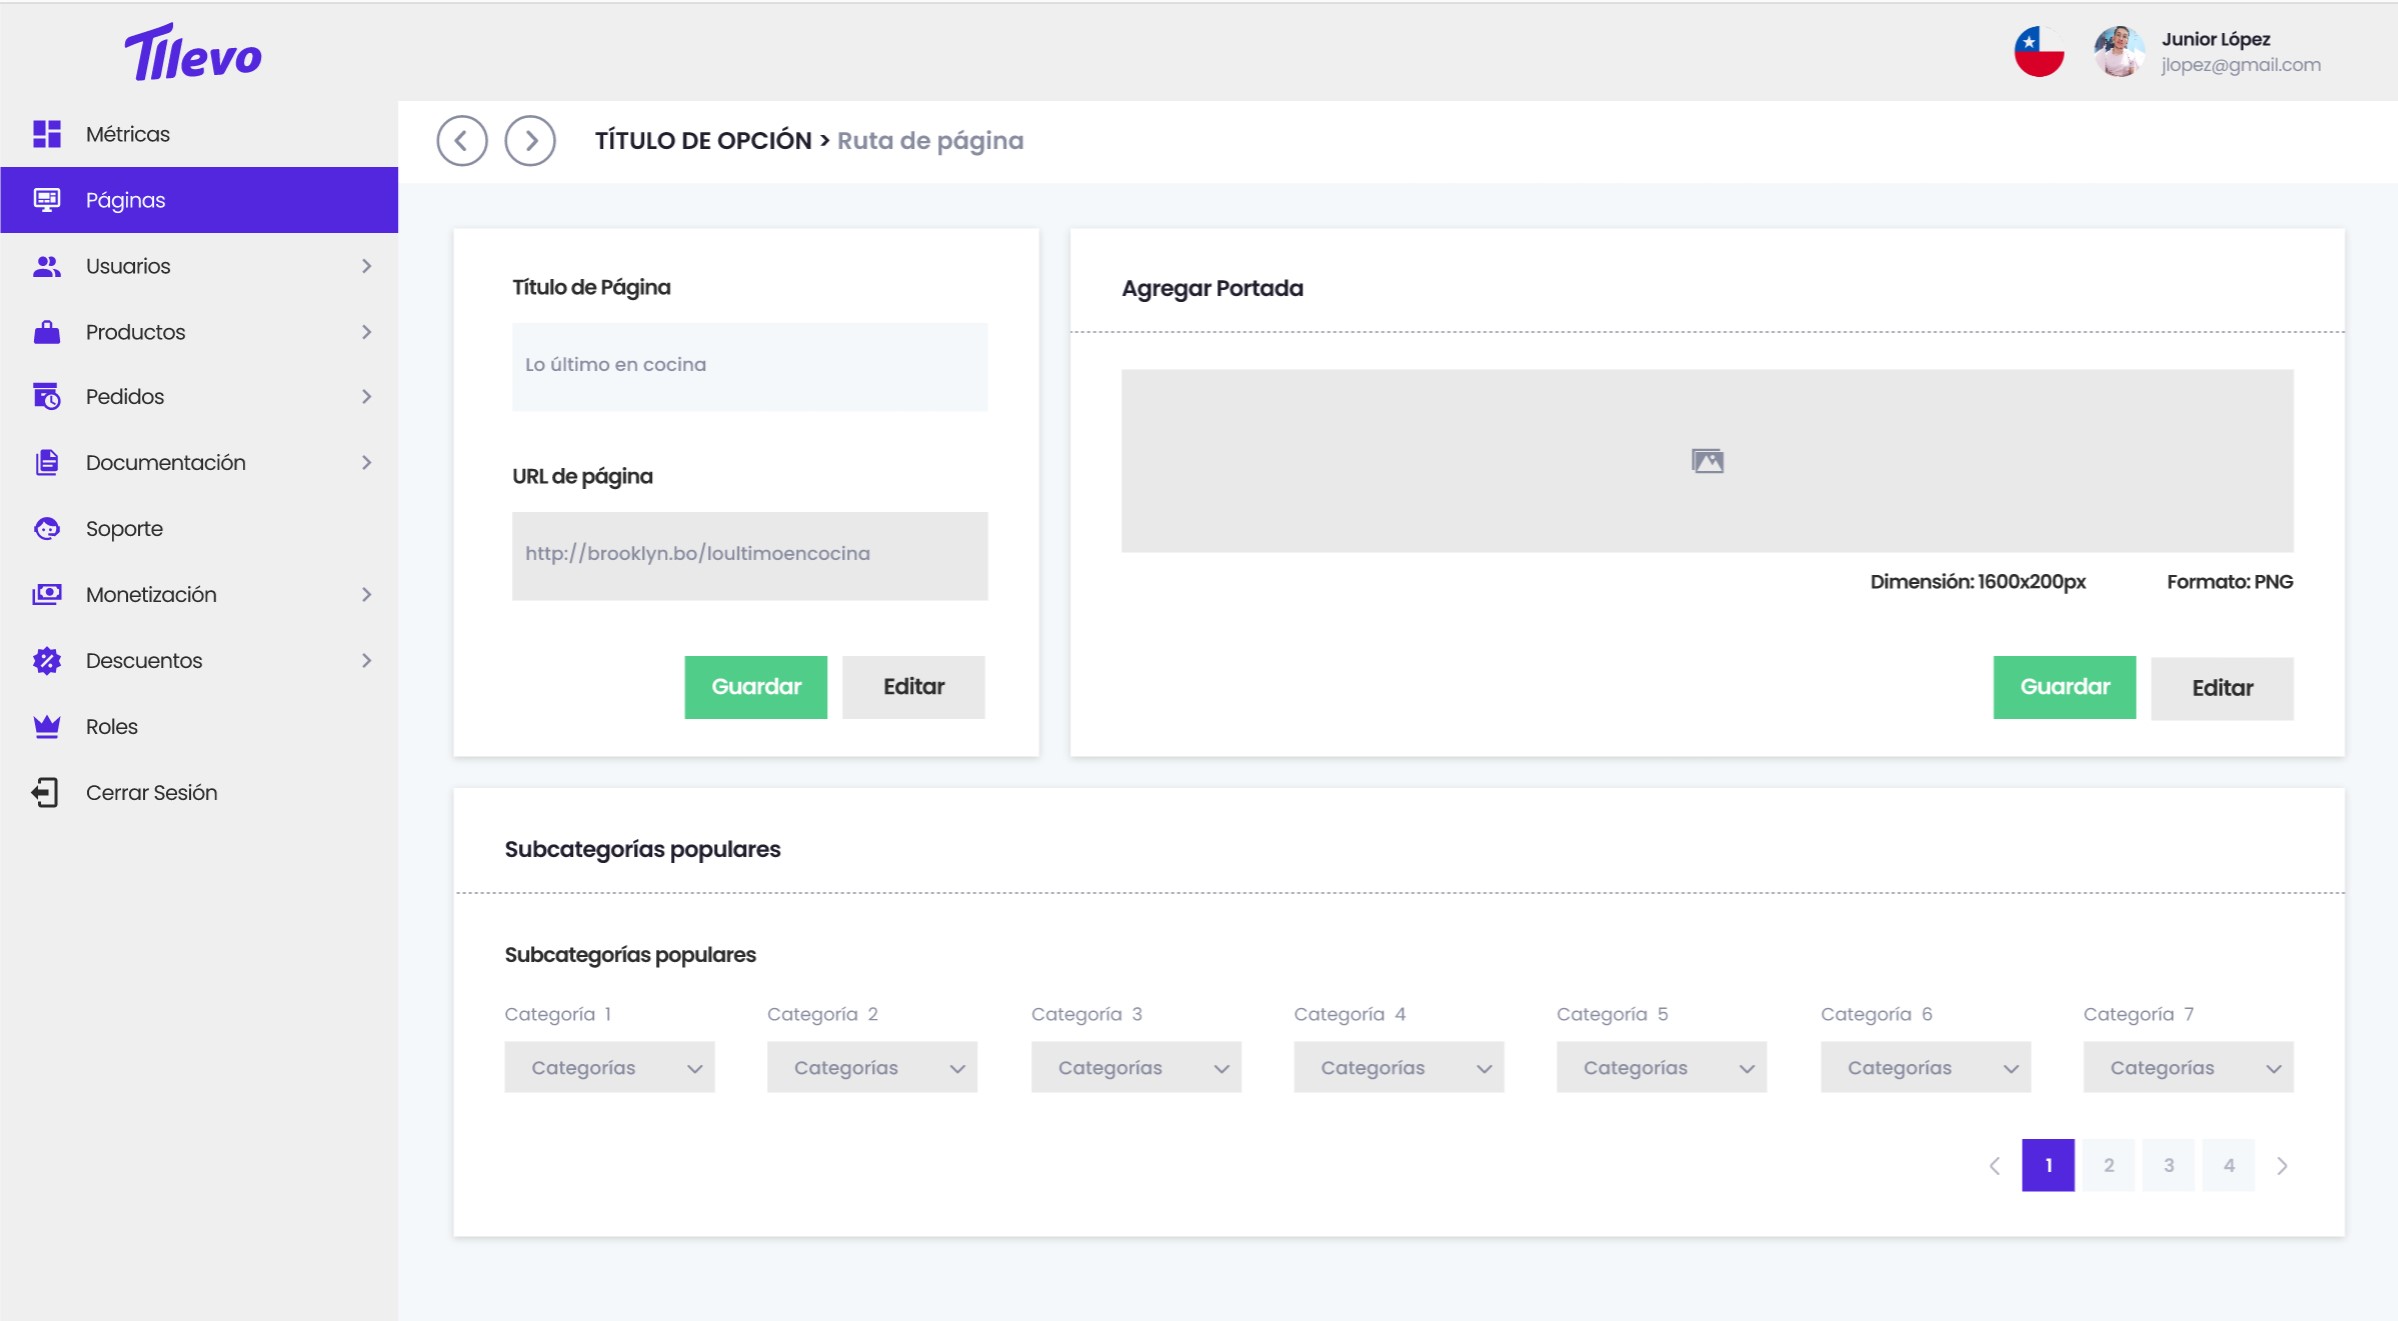Click Editar in Título de Página card
This screenshot has width=2398, height=1321.
(x=913, y=687)
